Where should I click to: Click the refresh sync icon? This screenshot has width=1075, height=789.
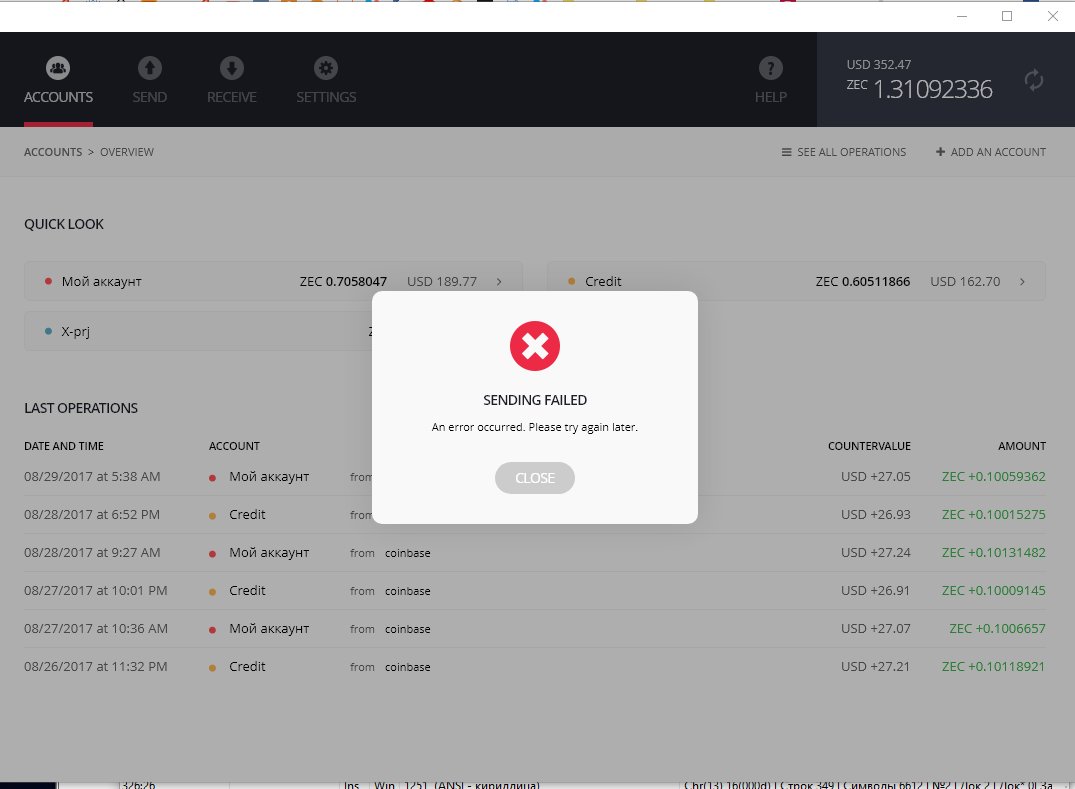coord(1034,80)
